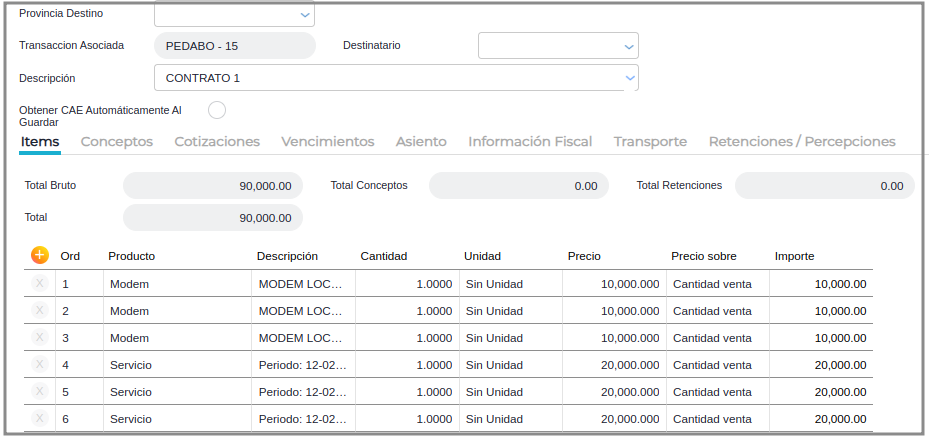
Task: Click the orange add item plus icon
Action: pyautogui.click(x=40, y=255)
